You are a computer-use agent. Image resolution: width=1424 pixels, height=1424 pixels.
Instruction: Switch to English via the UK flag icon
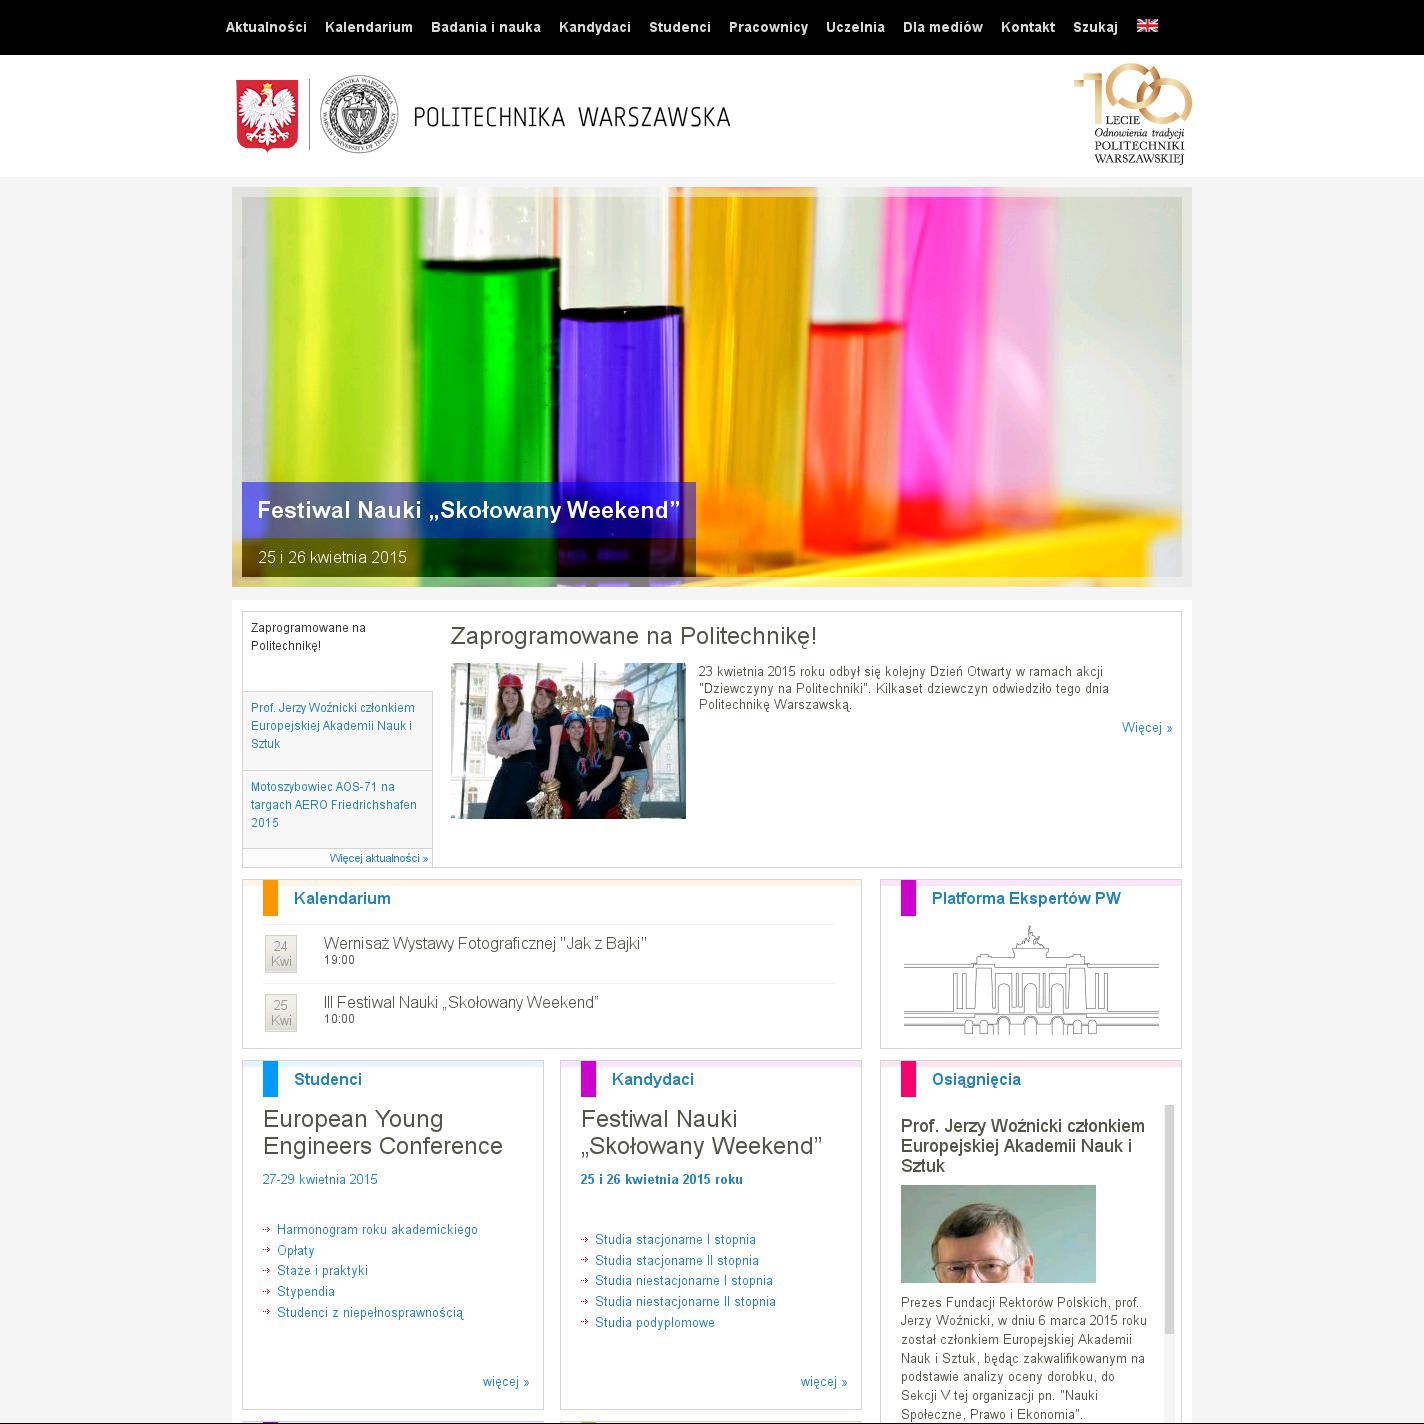click(x=1147, y=26)
